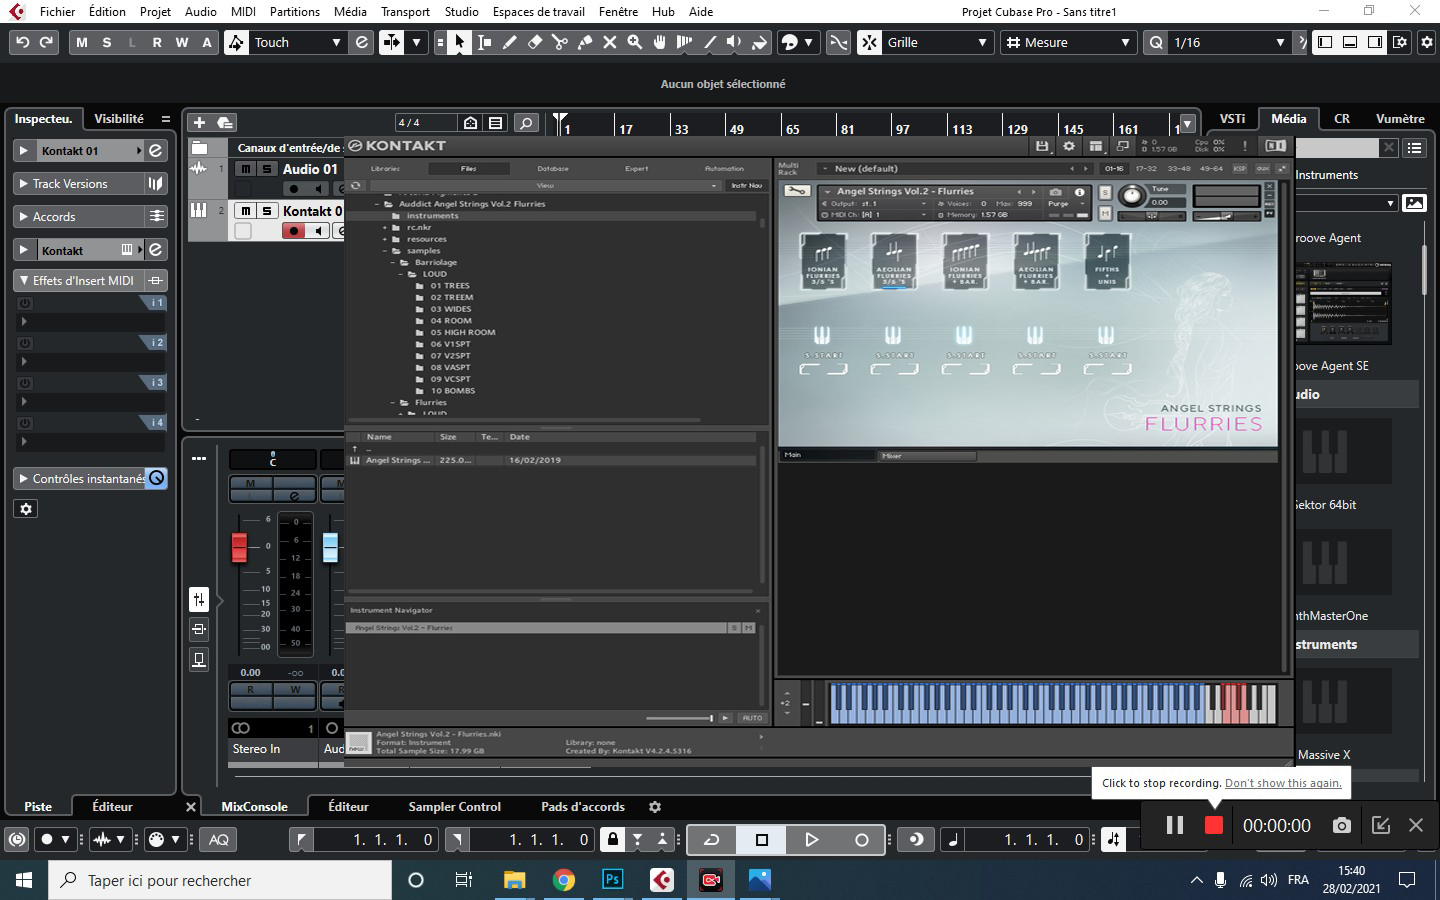1440x900 pixels.
Task: Expand the Track Versions inspector section
Action: [x=24, y=184]
